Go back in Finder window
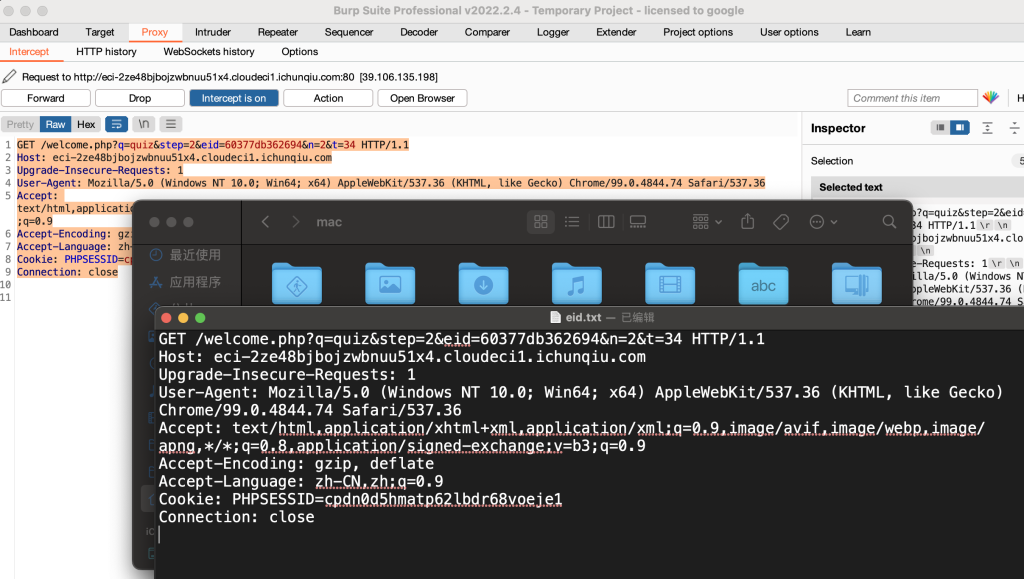 click(265, 222)
